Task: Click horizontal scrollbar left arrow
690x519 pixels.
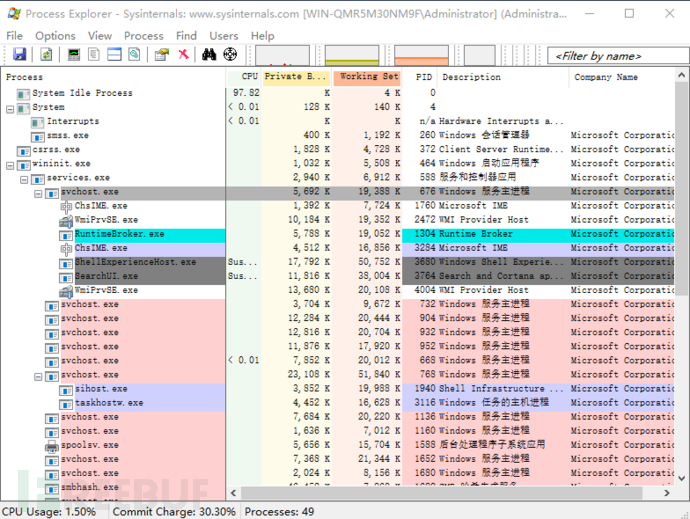Action: [234, 493]
